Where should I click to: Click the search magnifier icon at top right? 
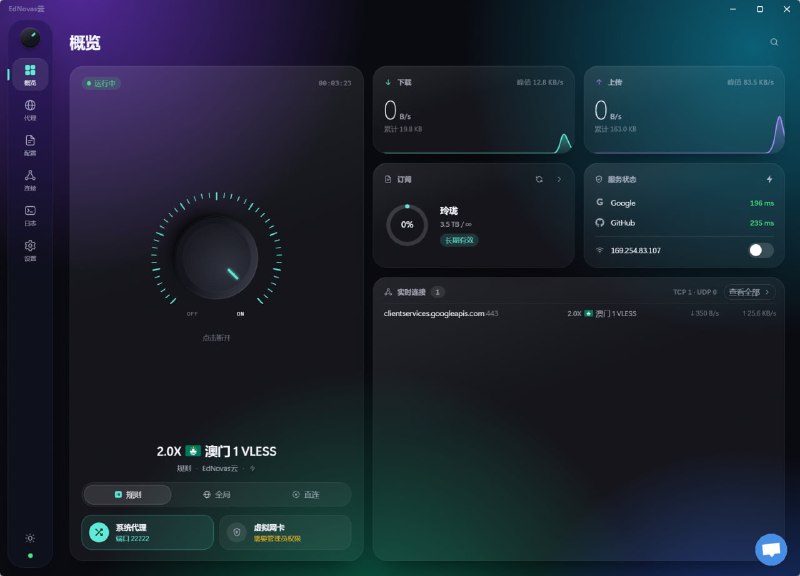tap(774, 42)
